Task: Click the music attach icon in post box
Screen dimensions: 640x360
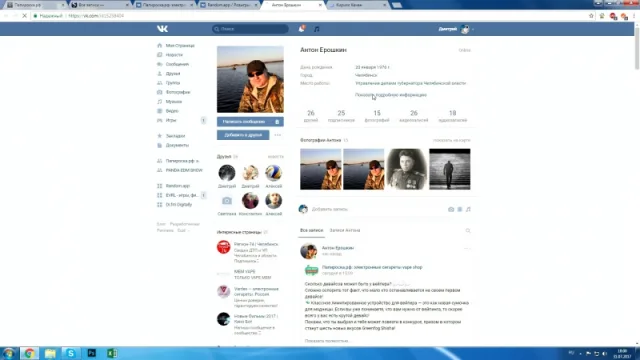Action: [468, 209]
